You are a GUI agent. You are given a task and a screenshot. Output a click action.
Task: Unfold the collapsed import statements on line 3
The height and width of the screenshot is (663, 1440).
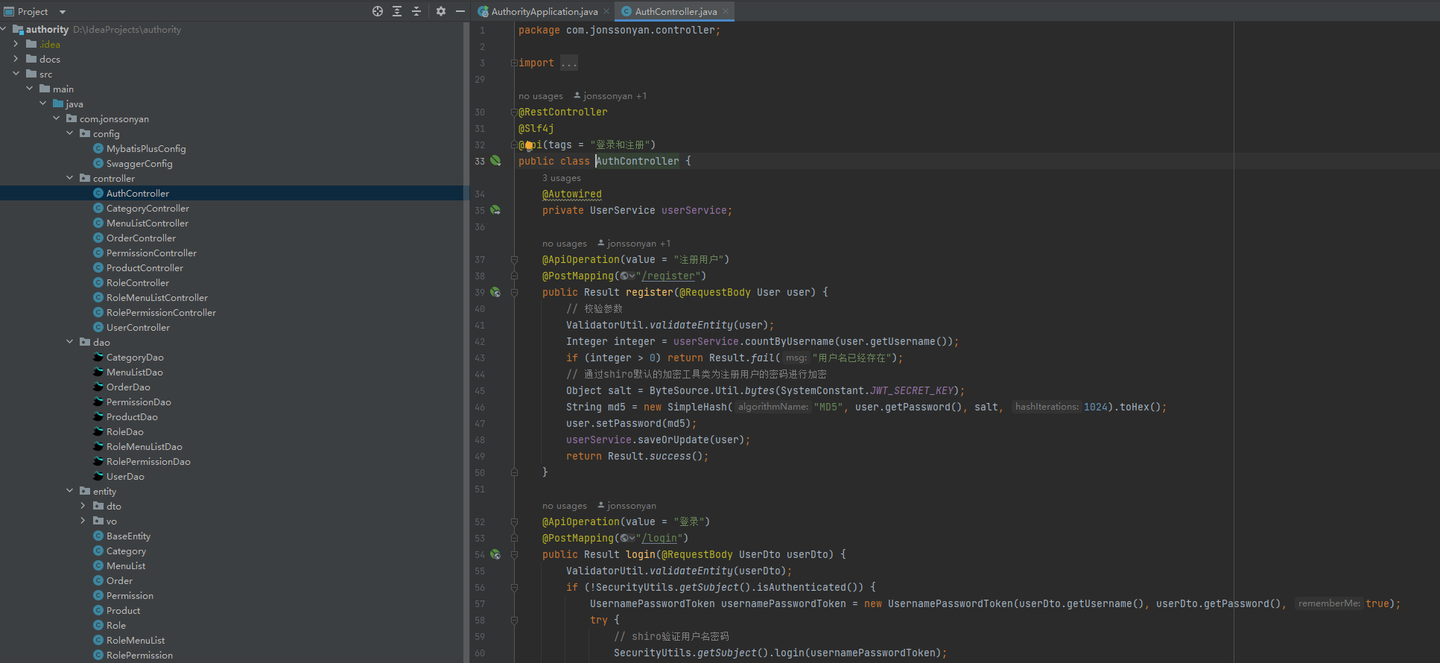pos(568,62)
